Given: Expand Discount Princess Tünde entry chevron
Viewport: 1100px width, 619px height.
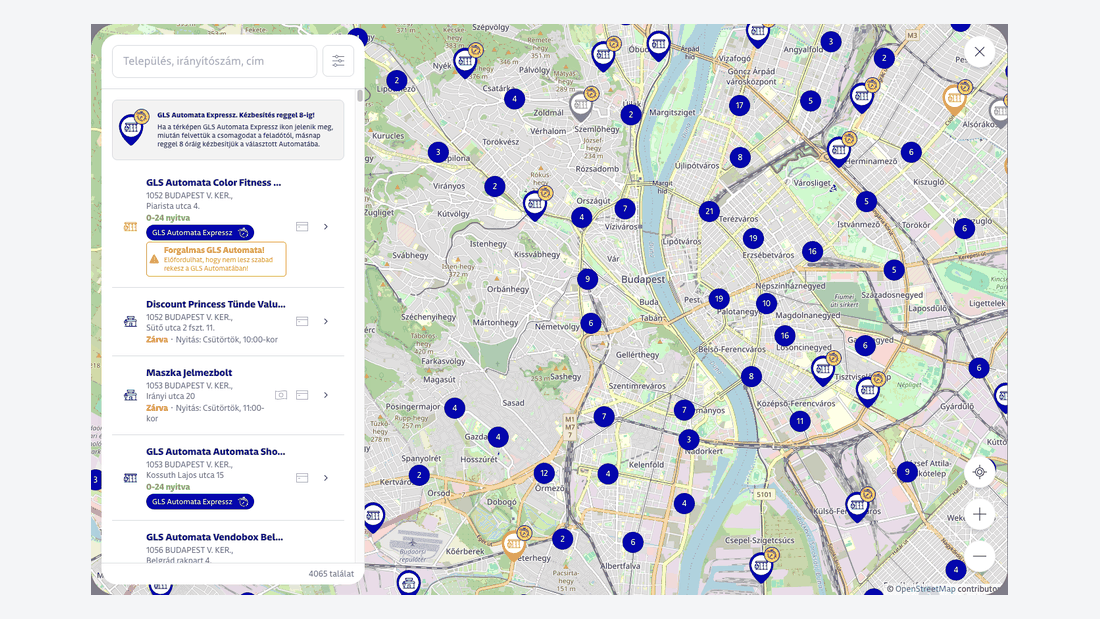Looking at the screenshot, I should (x=326, y=321).
